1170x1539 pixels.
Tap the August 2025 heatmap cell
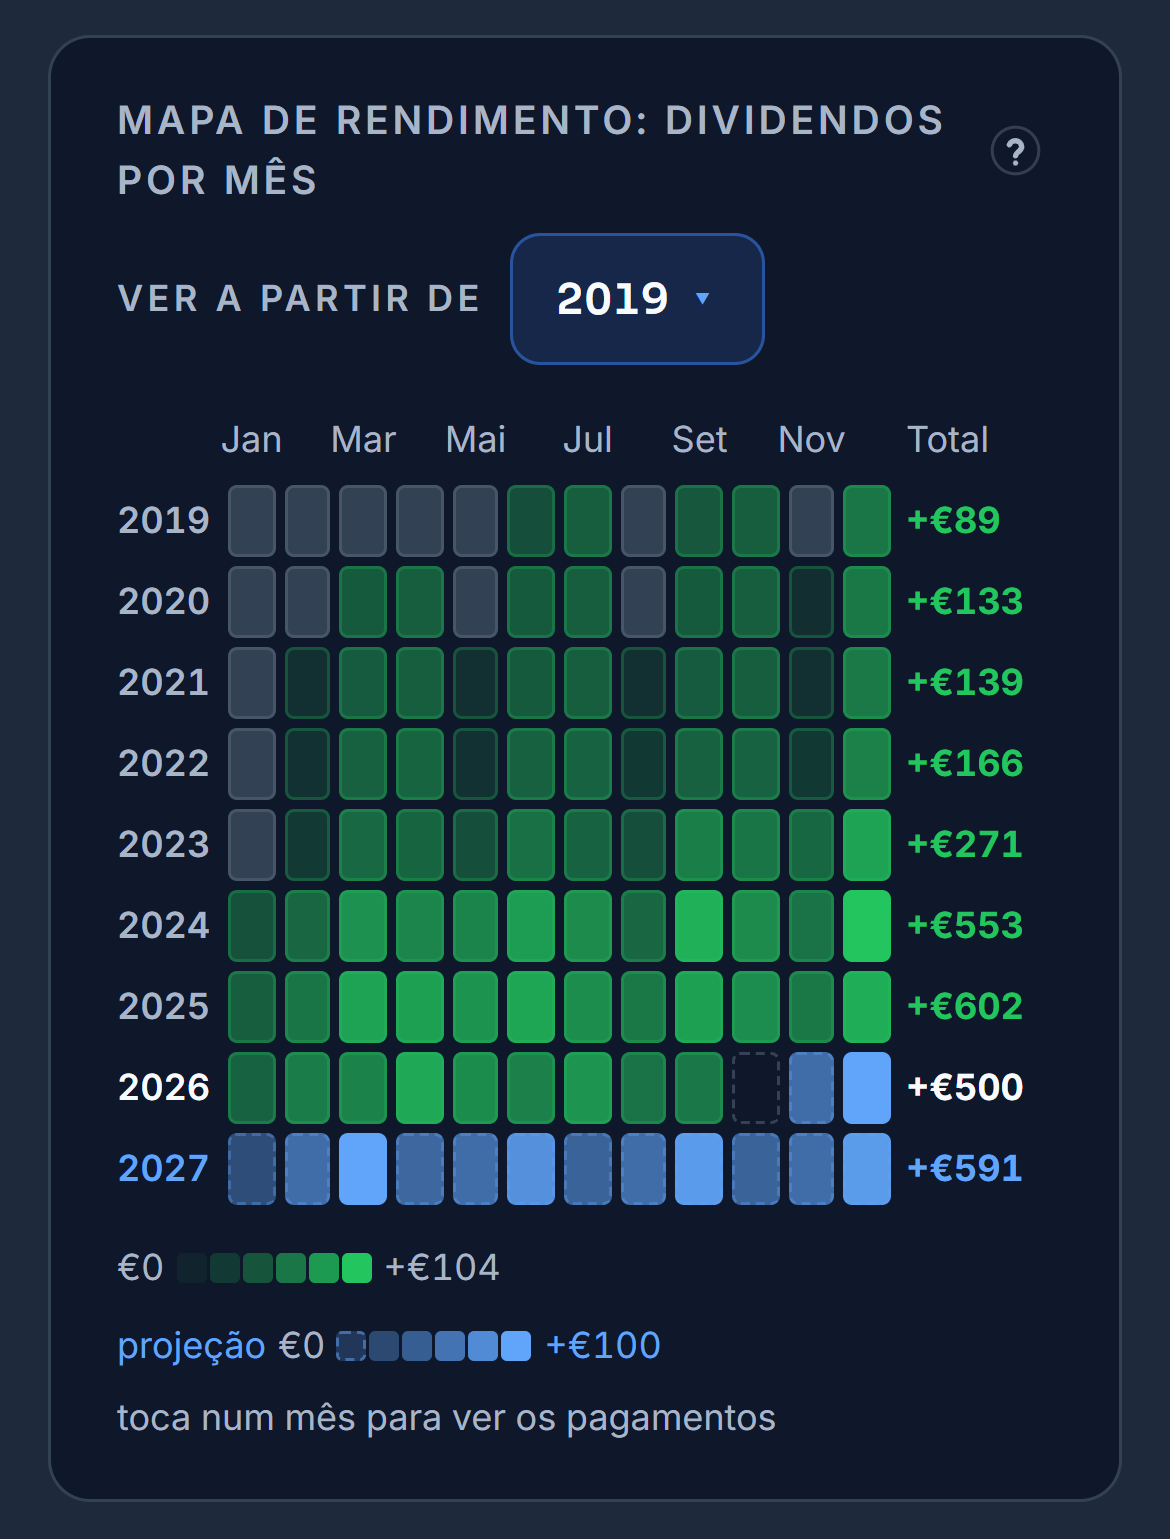point(643,1007)
